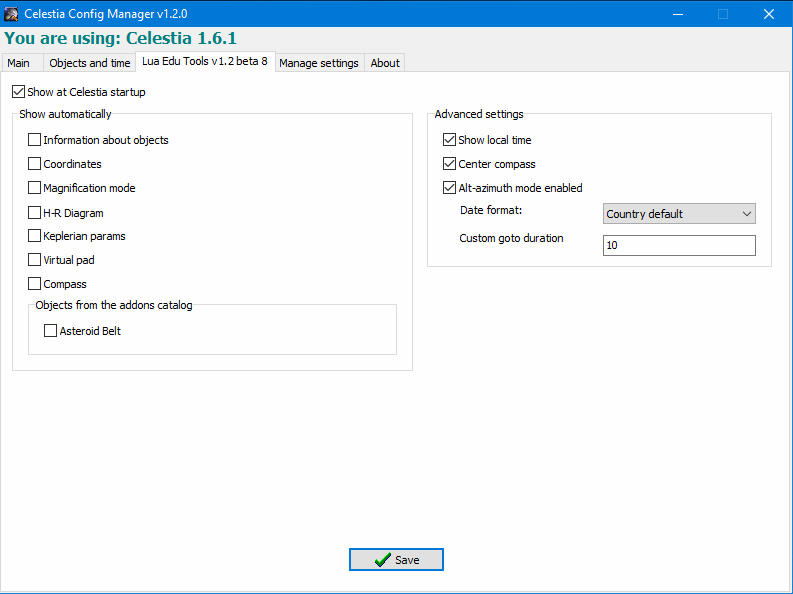Click the 'Advanced settings' group label

tap(479, 114)
